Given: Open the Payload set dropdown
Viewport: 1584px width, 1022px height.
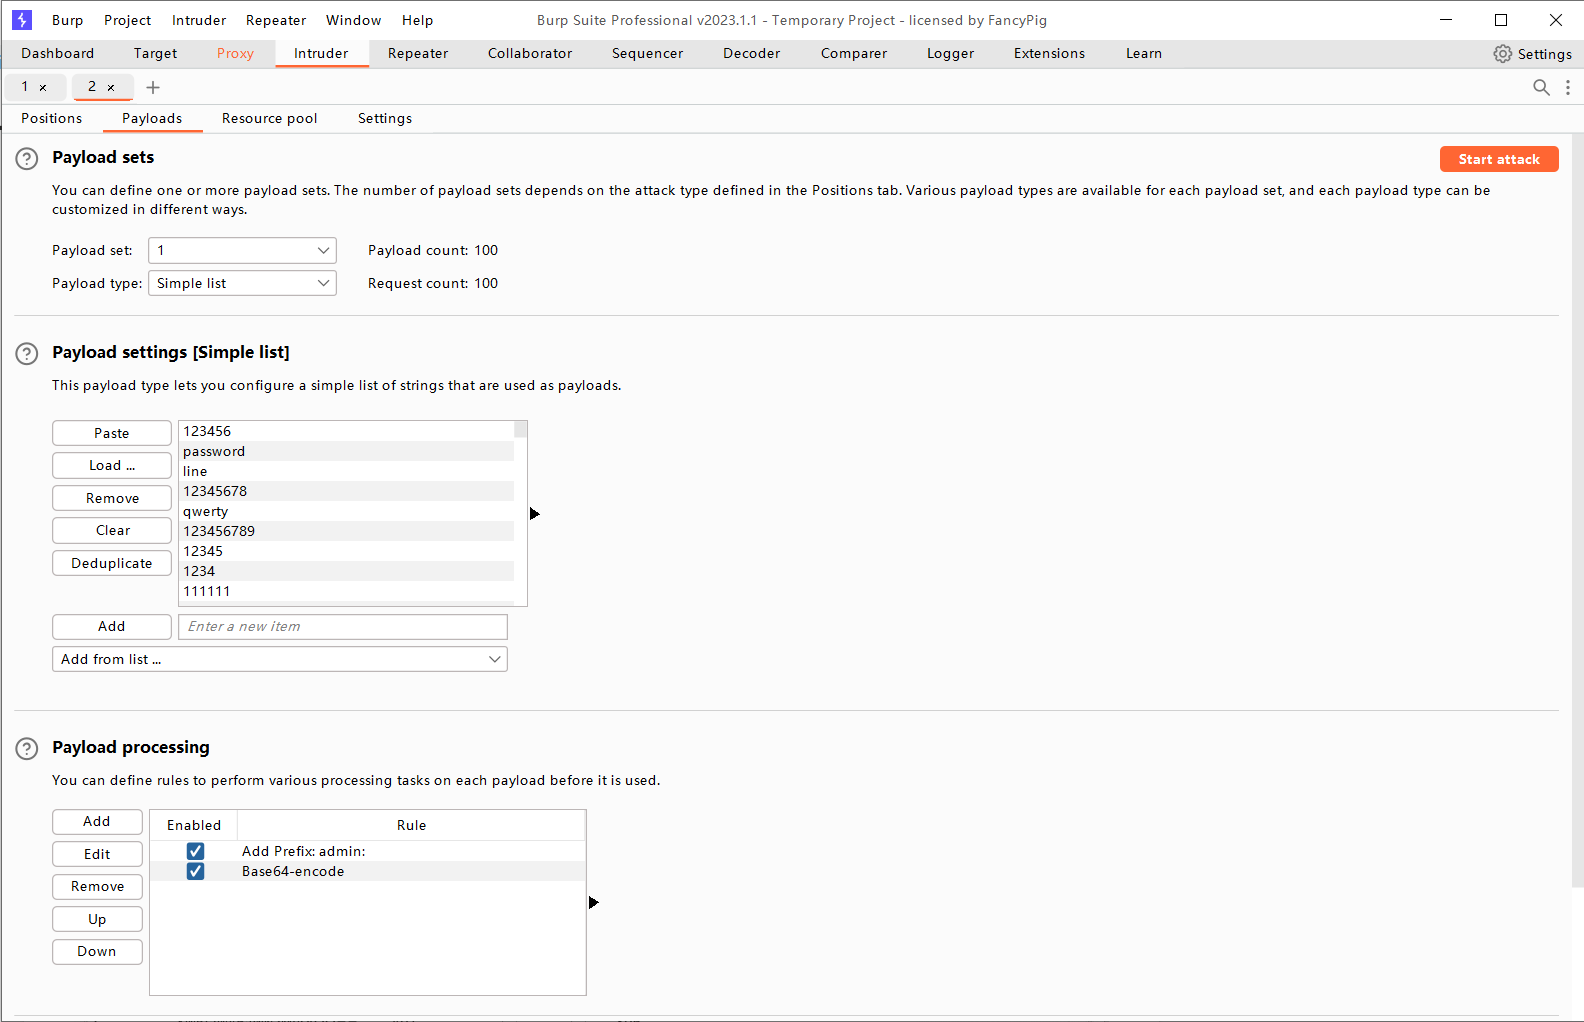Looking at the screenshot, I should tap(242, 250).
